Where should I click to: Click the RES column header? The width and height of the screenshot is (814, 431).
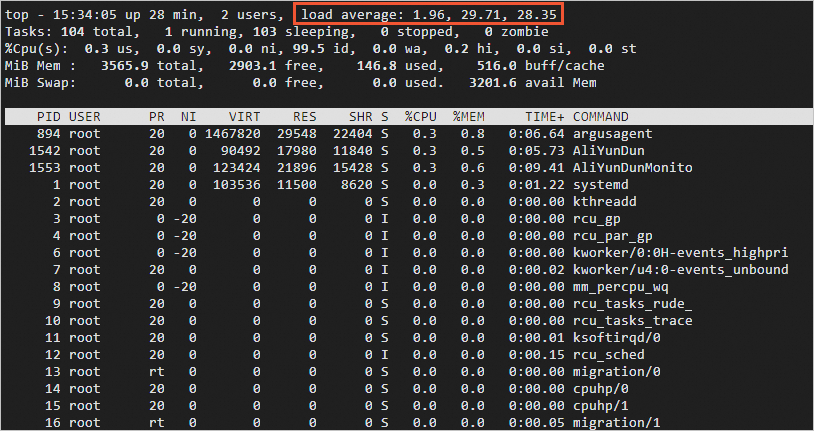pos(304,117)
